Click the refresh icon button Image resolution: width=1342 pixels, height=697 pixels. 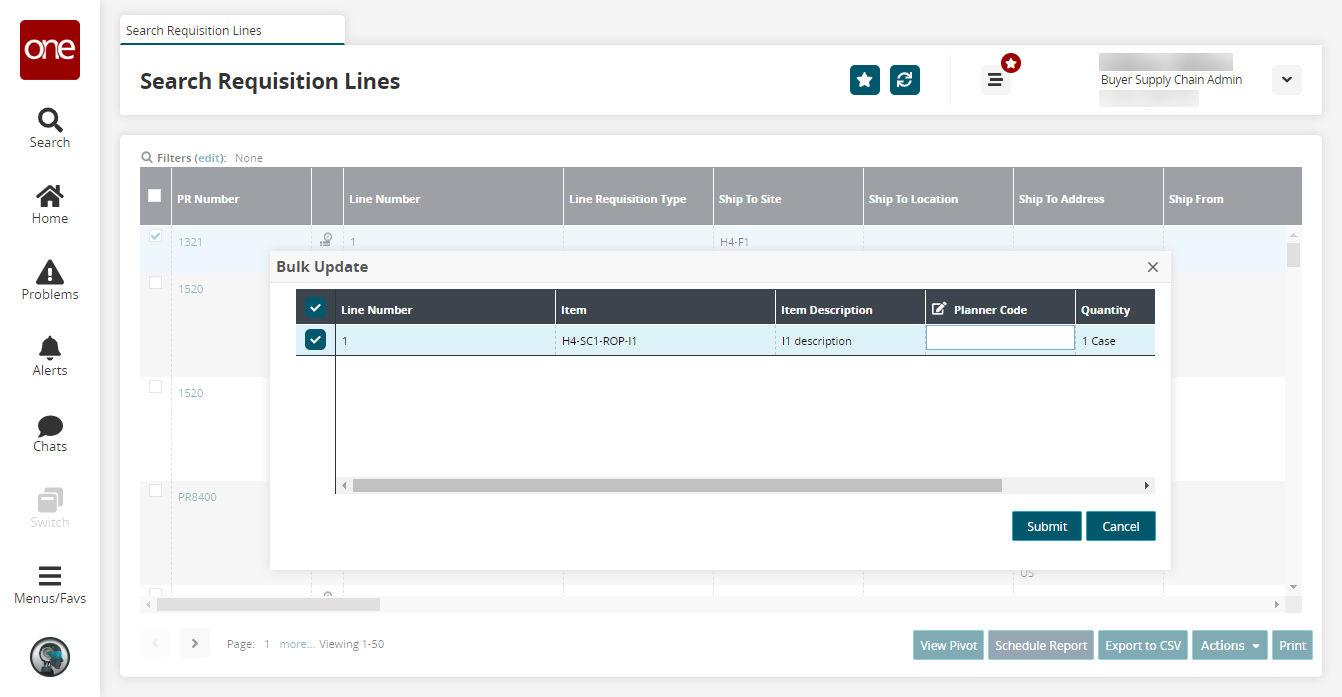coord(905,80)
